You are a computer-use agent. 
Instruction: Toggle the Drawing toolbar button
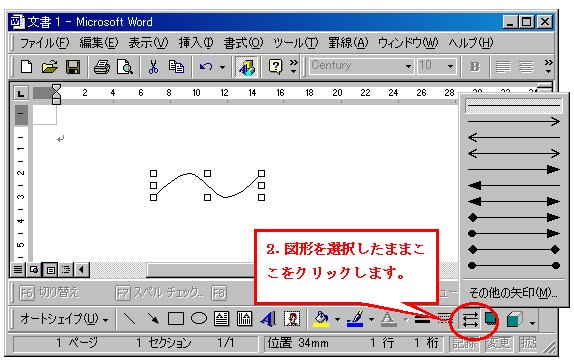tap(247, 67)
